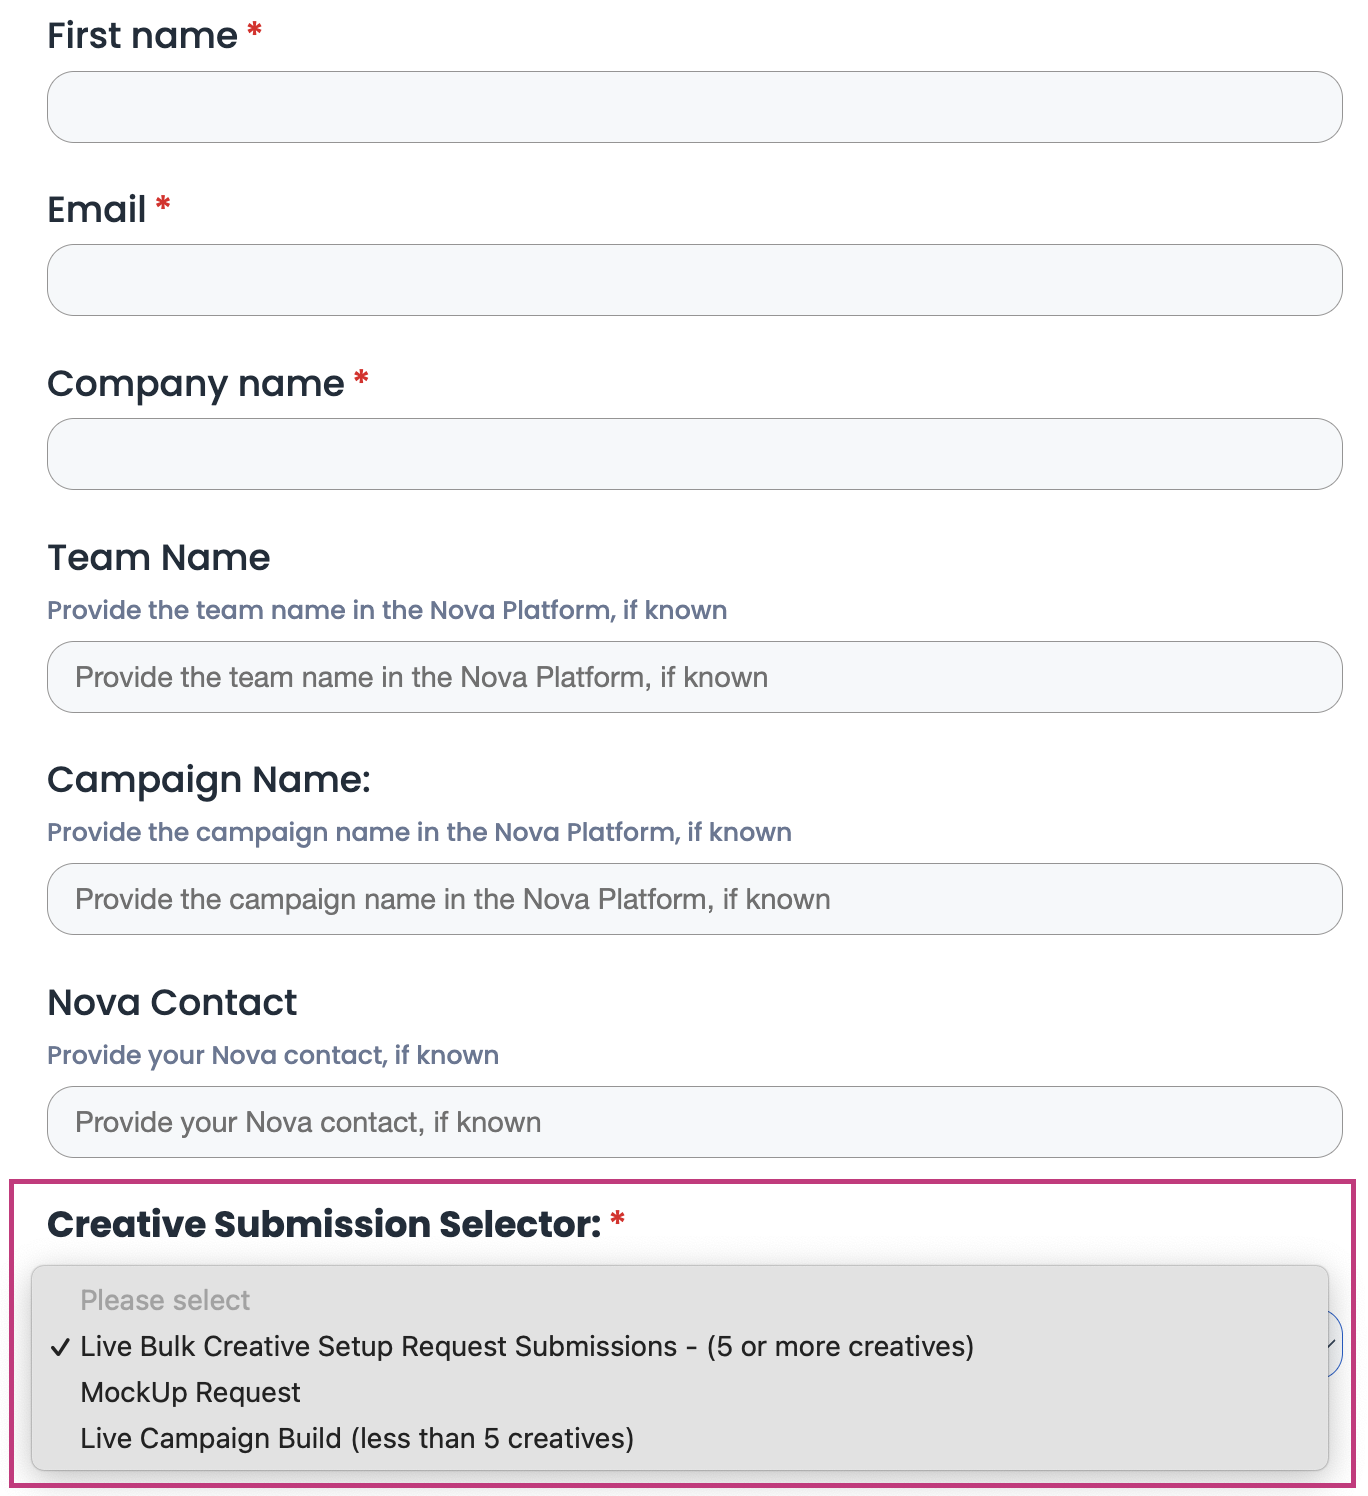1368x1496 pixels.
Task: Pick Live Bulk Creative Setup Request Submissions
Action: 526,1346
